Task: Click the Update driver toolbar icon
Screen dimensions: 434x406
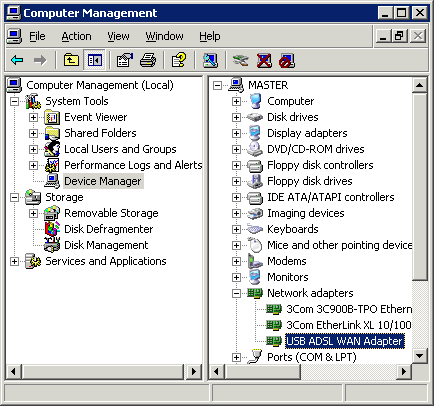Action: [240, 60]
